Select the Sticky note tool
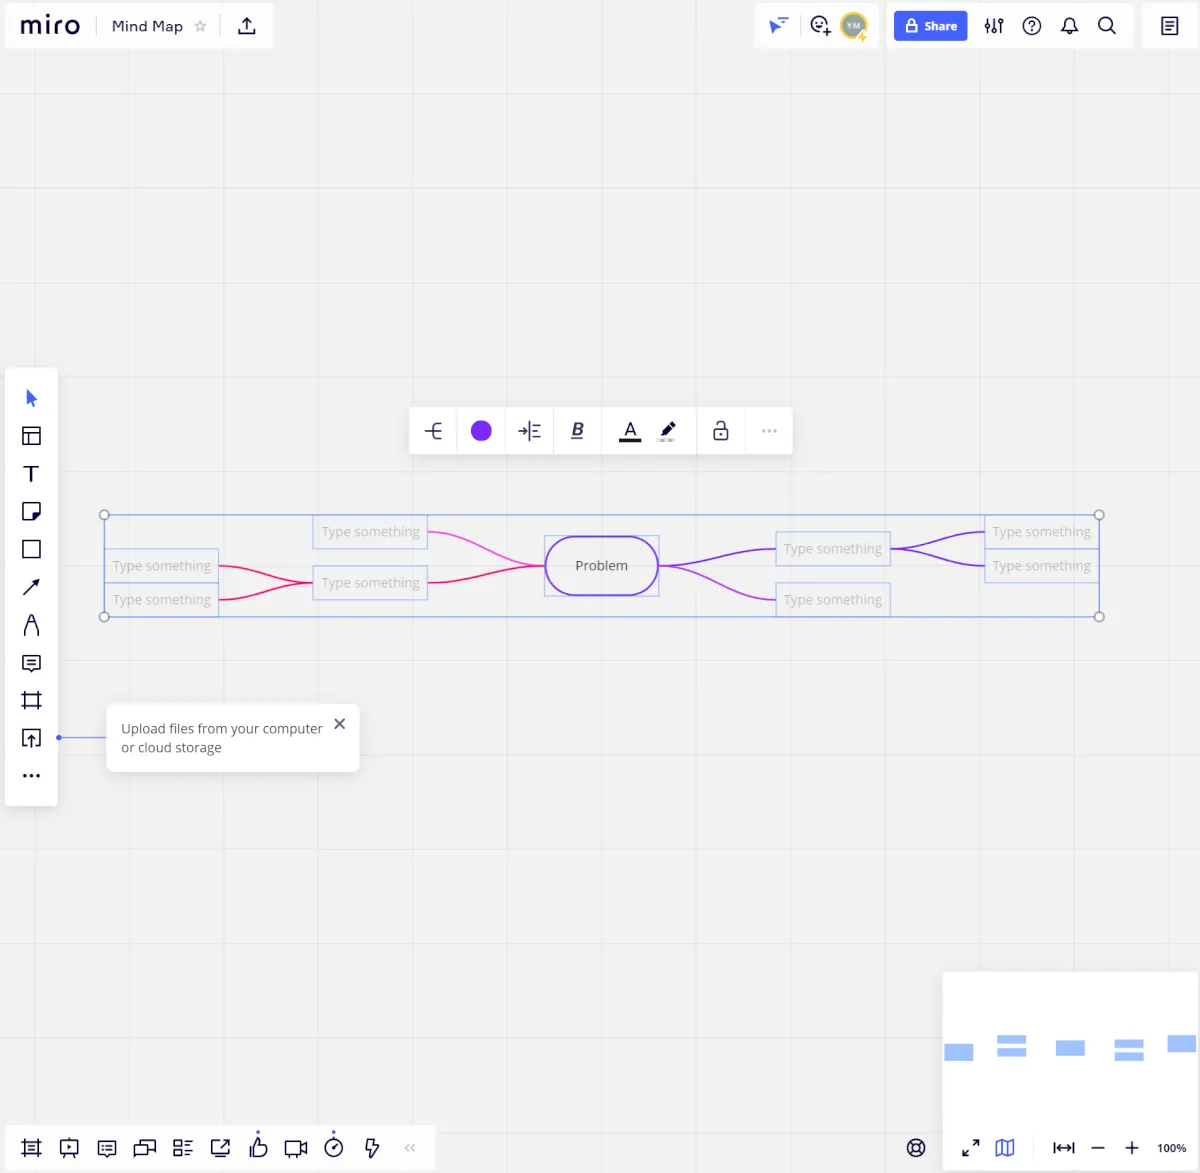The height and width of the screenshot is (1173, 1200). click(31, 512)
